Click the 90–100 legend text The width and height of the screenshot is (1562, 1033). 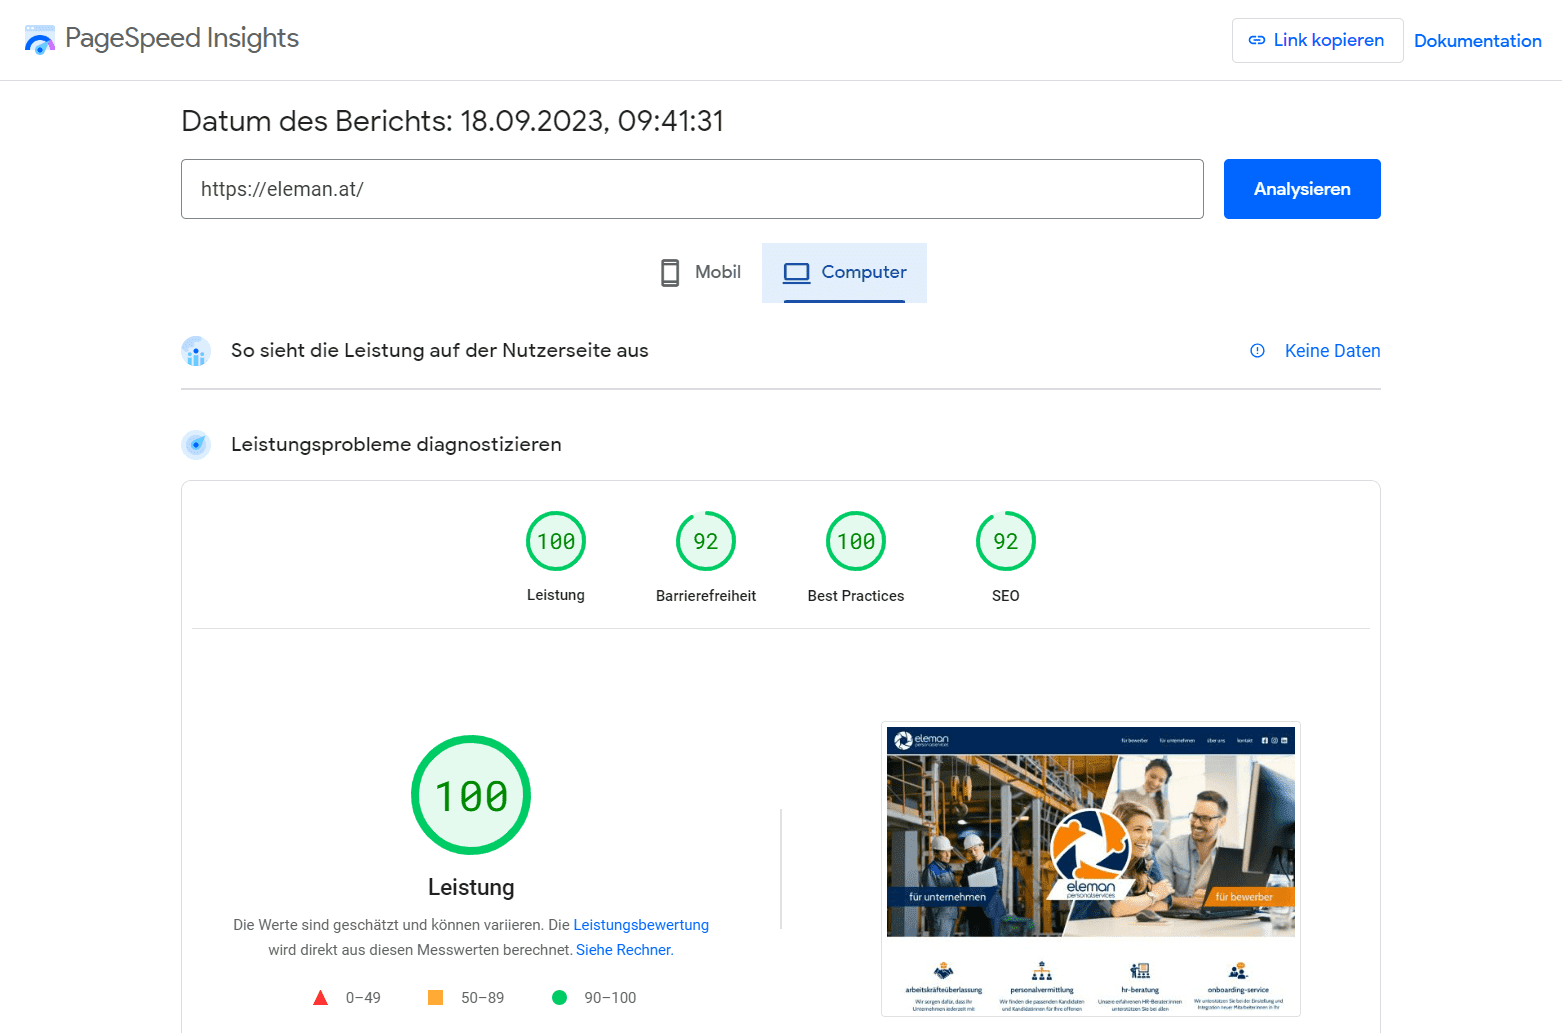tap(610, 998)
